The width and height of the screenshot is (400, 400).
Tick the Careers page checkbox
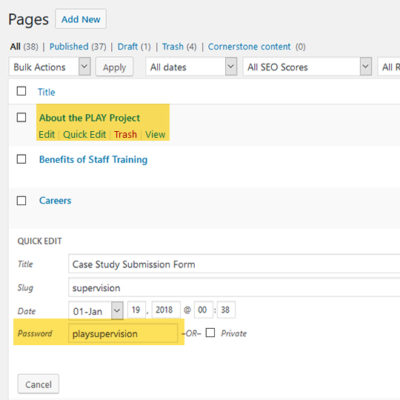coord(21,200)
